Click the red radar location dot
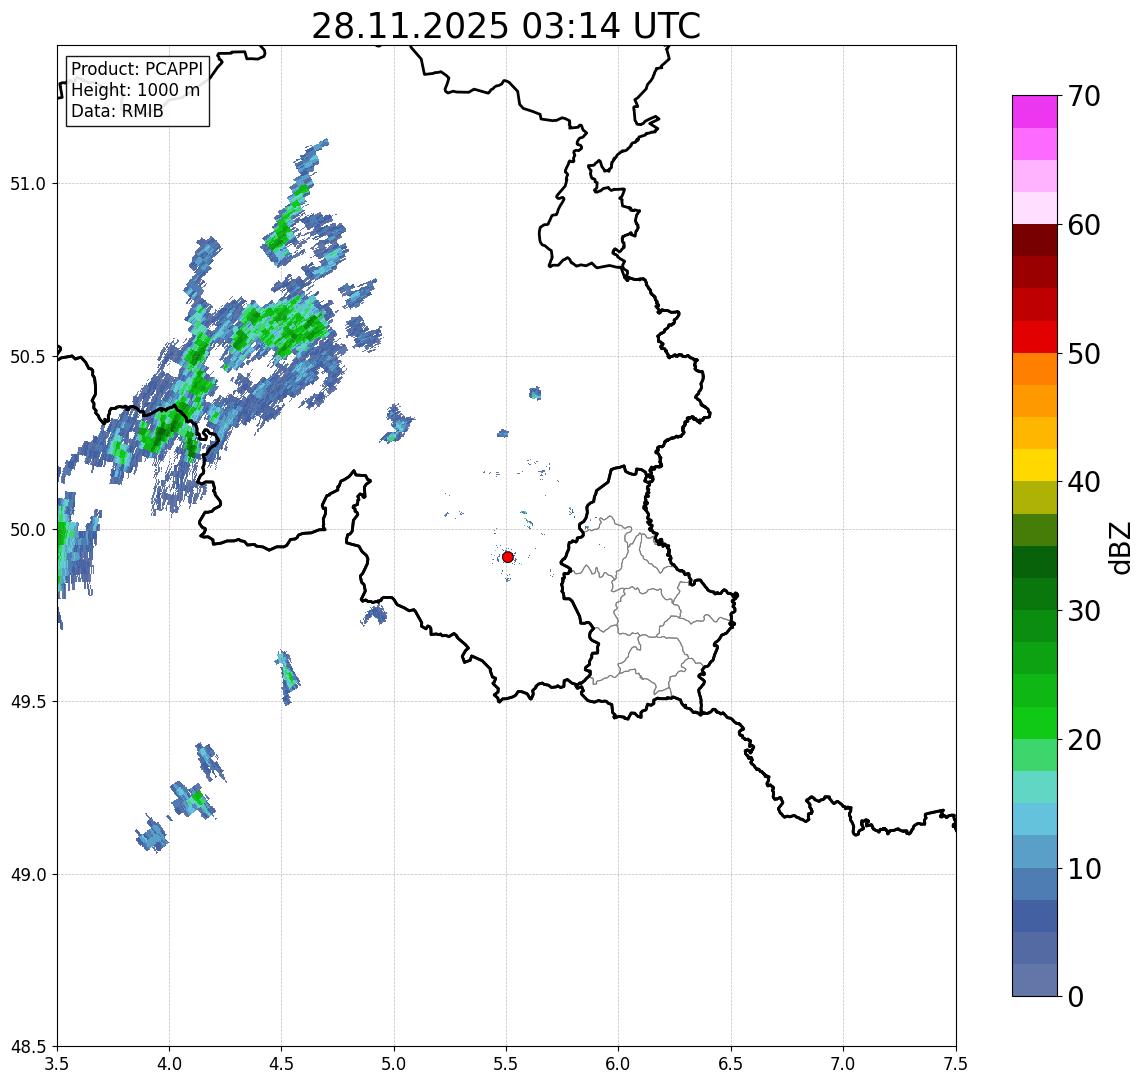Viewport: 1145px width, 1084px height. pyautogui.click(x=508, y=557)
